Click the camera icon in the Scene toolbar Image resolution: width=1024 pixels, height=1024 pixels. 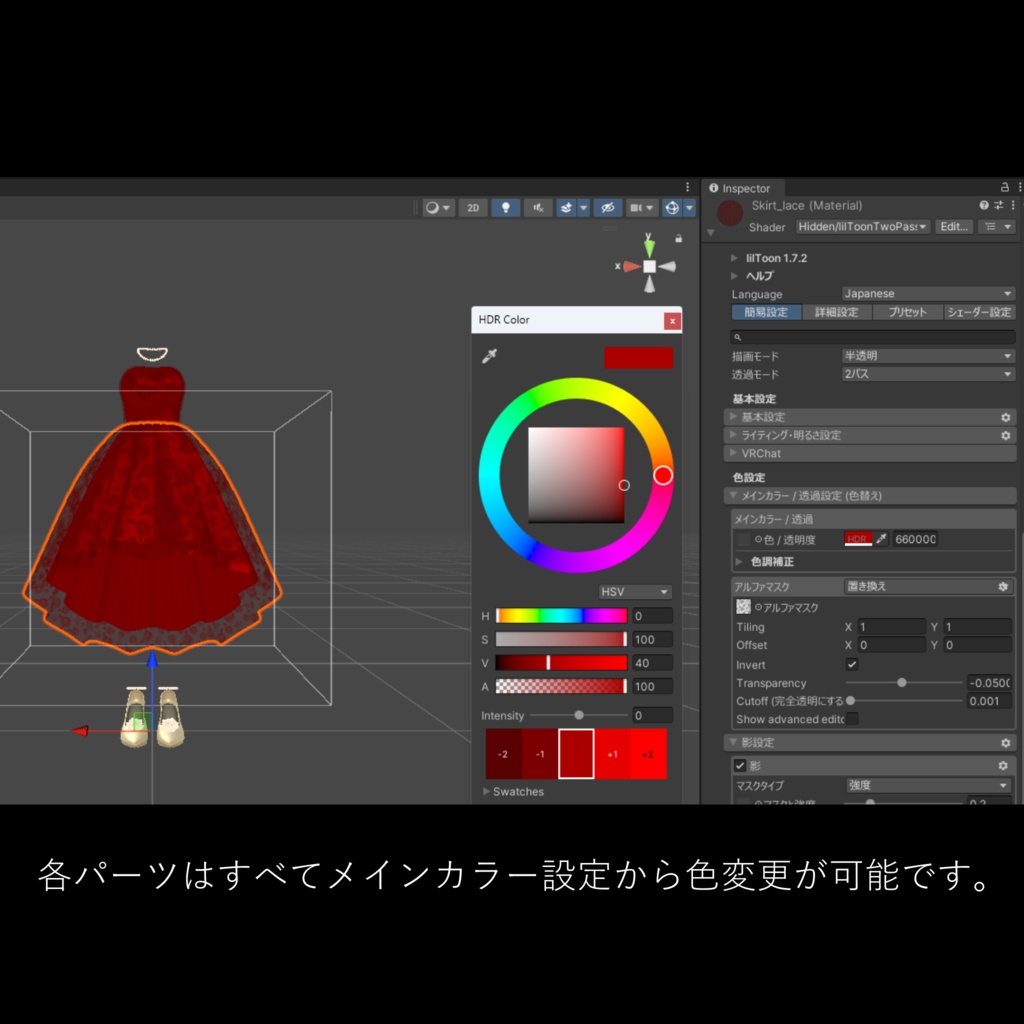pyautogui.click(x=636, y=207)
